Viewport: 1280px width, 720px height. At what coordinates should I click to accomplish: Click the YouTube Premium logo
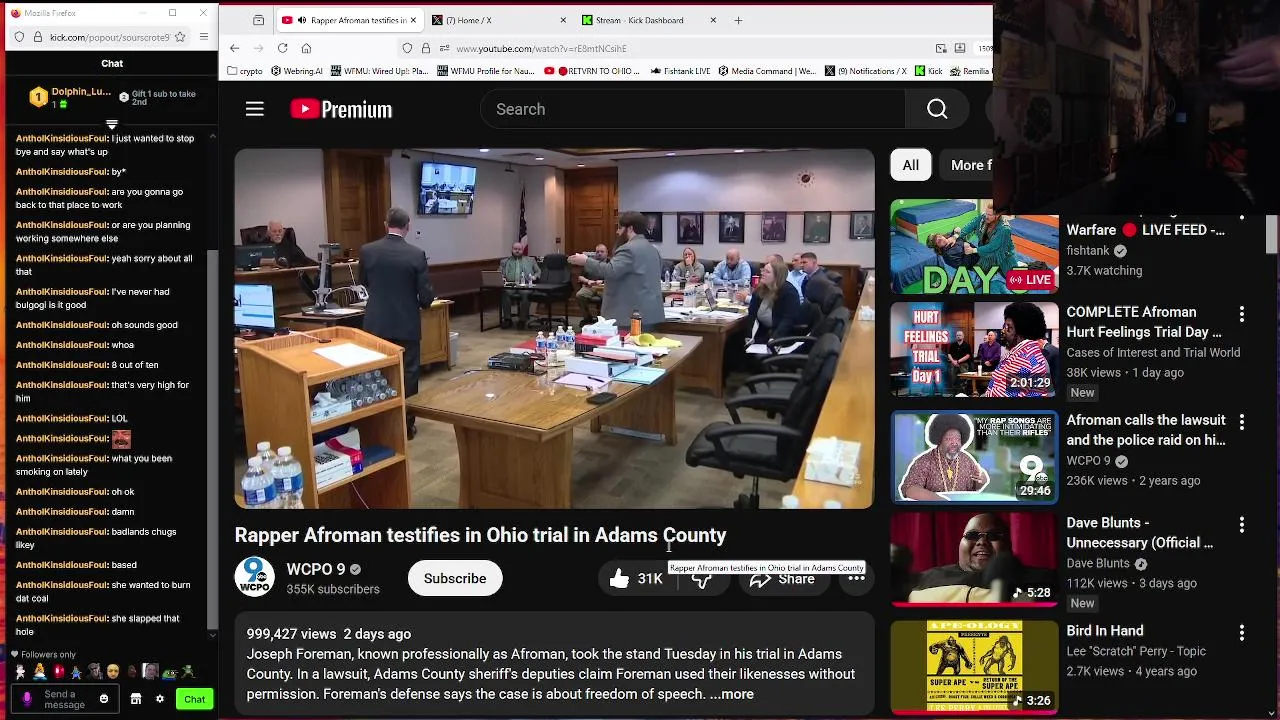point(341,109)
